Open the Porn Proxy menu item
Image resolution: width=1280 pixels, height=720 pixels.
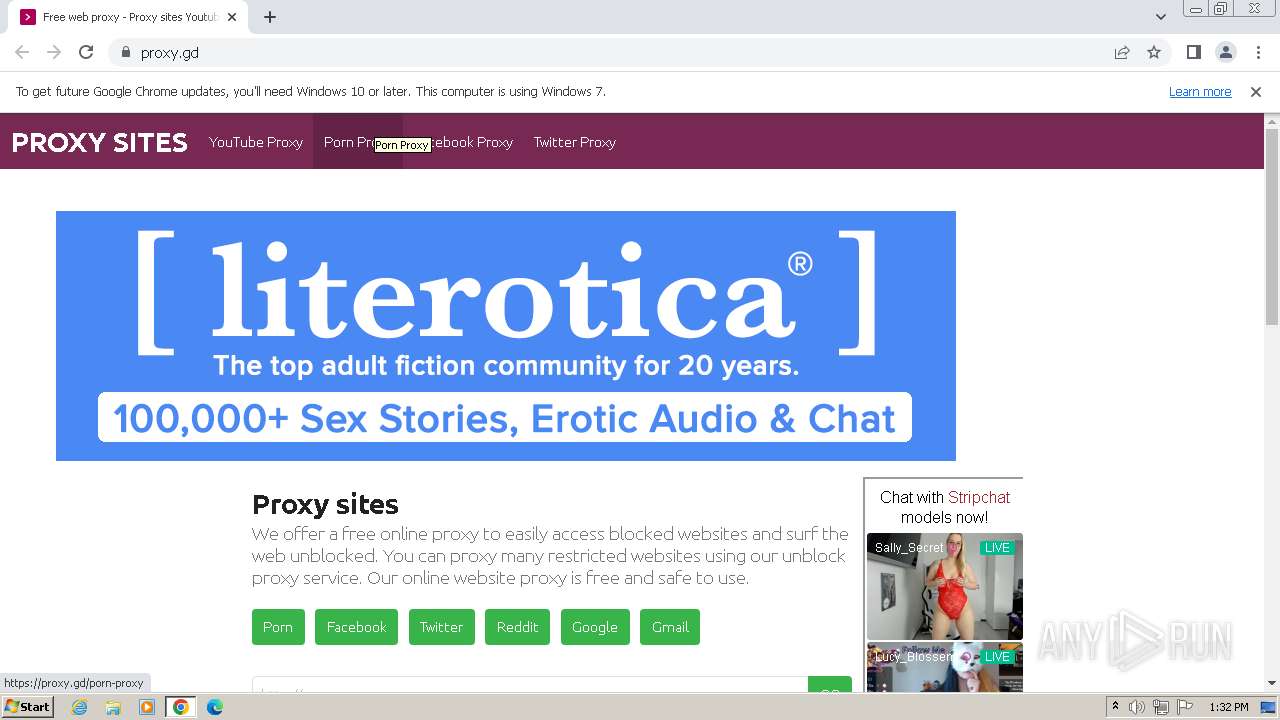coord(357,142)
